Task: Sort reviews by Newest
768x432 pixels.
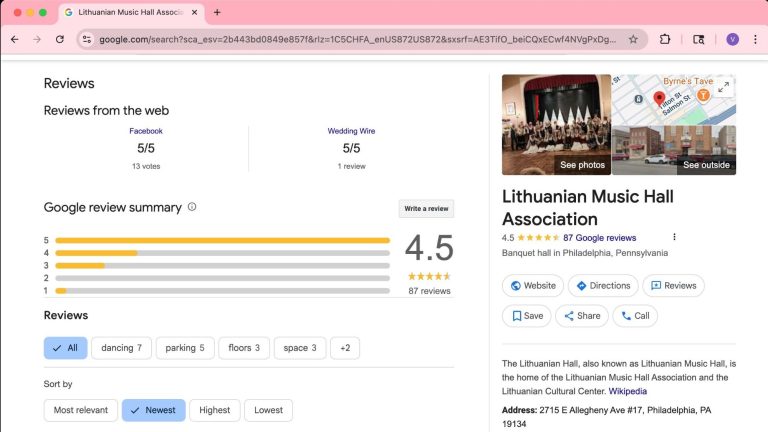Action: coord(154,410)
